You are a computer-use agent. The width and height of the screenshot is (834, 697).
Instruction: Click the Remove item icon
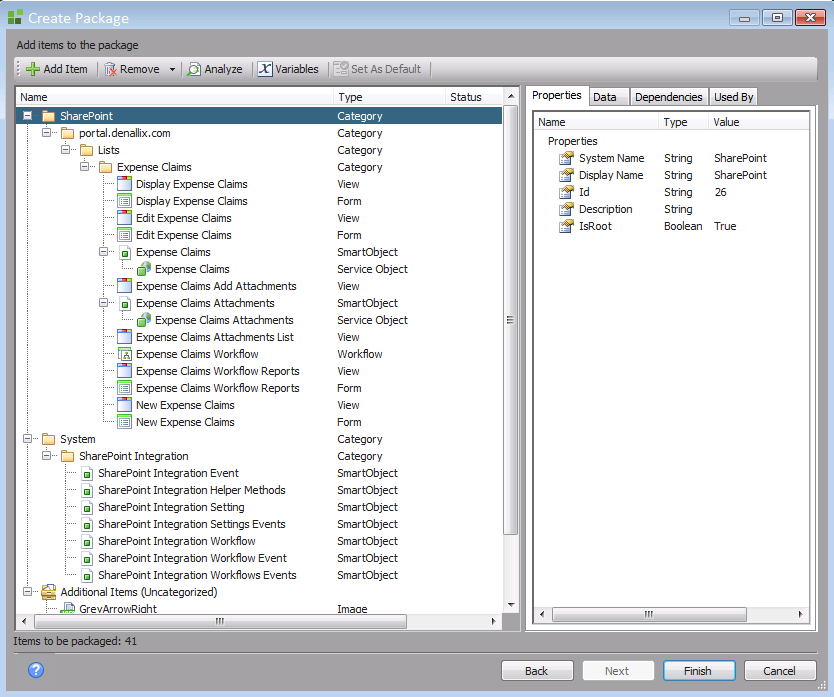[111, 69]
